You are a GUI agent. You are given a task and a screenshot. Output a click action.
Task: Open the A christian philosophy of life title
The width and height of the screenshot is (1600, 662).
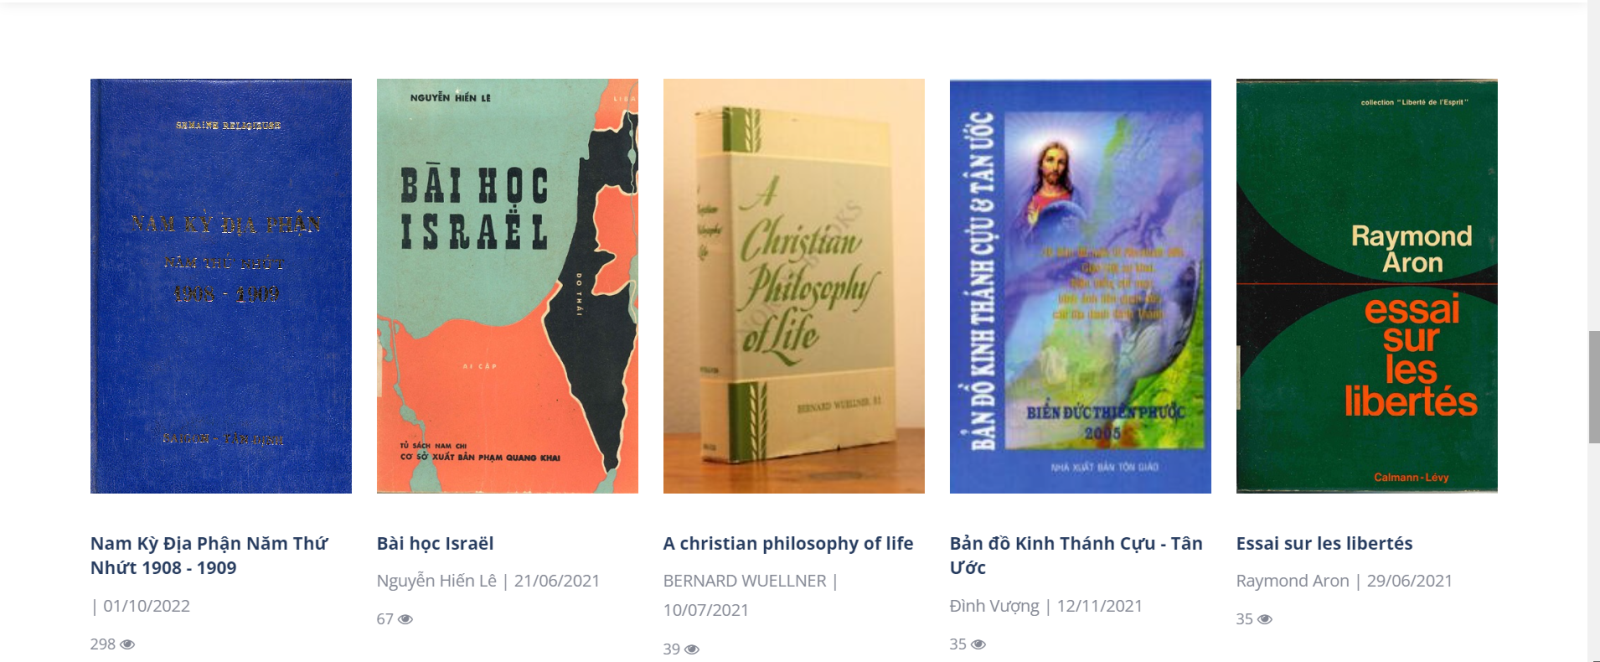[x=788, y=544]
